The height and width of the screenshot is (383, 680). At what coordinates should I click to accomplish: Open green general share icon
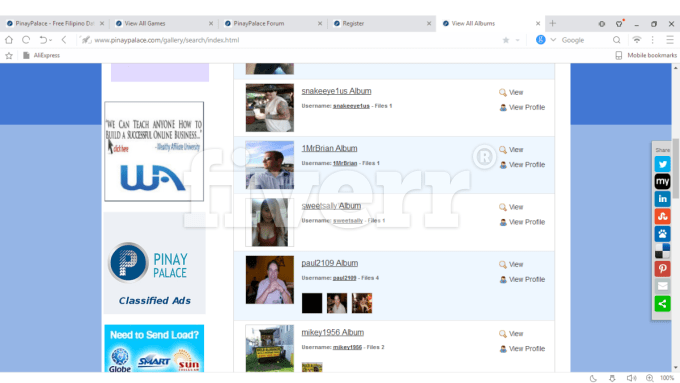pos(662,304)
